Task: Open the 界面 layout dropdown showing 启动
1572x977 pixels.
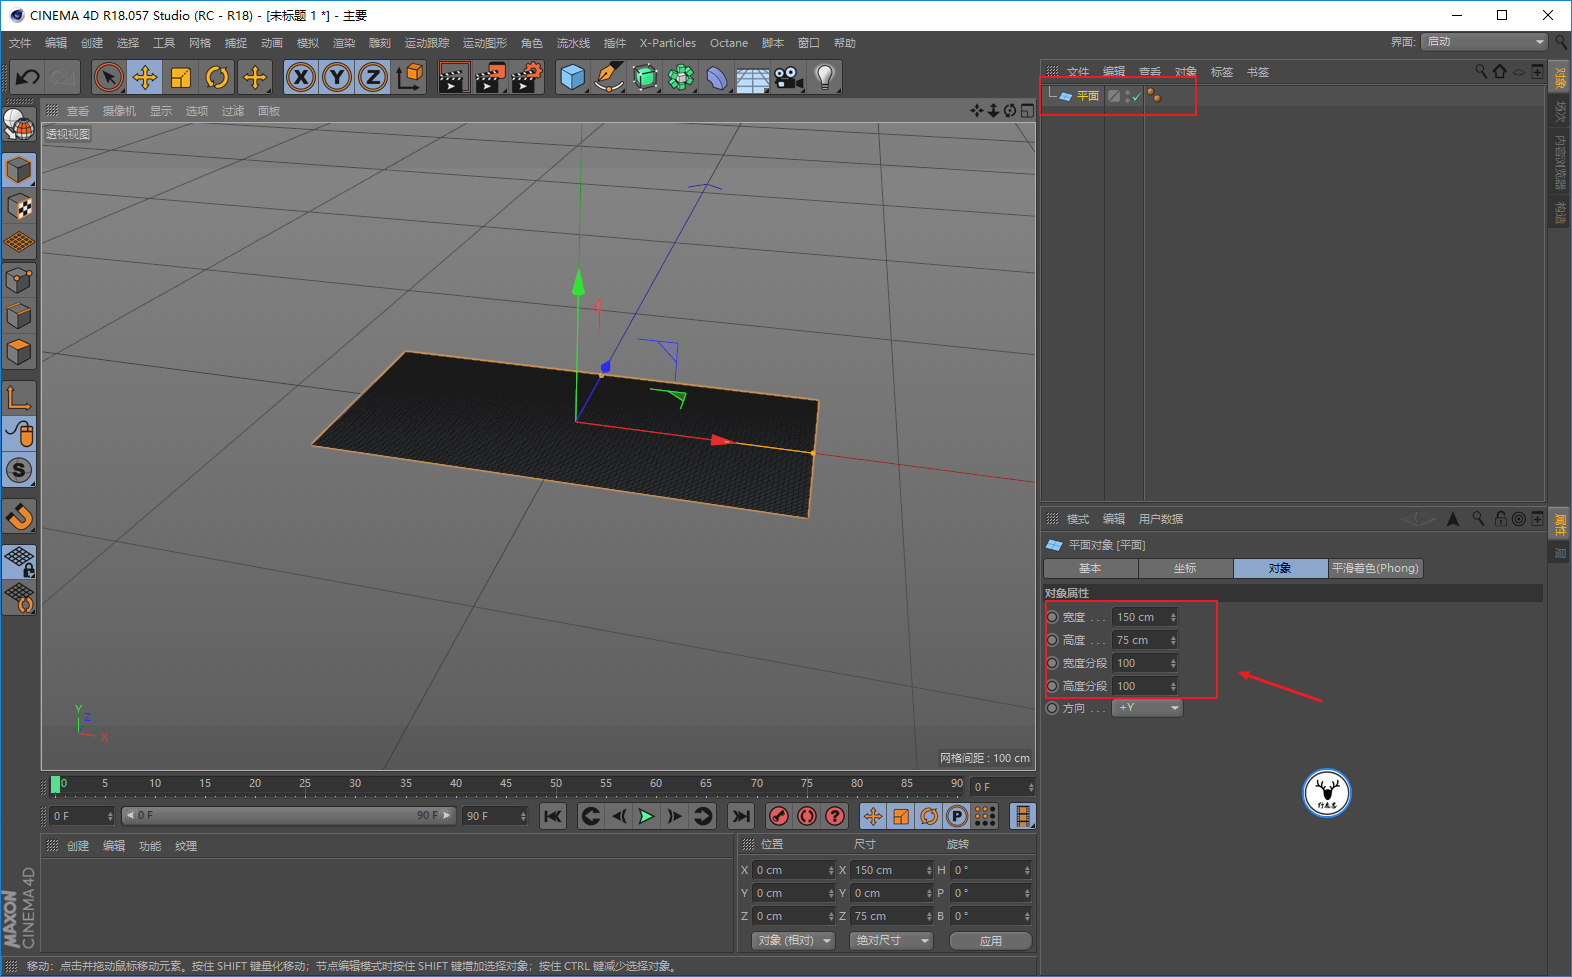Action: [1486, 42]
